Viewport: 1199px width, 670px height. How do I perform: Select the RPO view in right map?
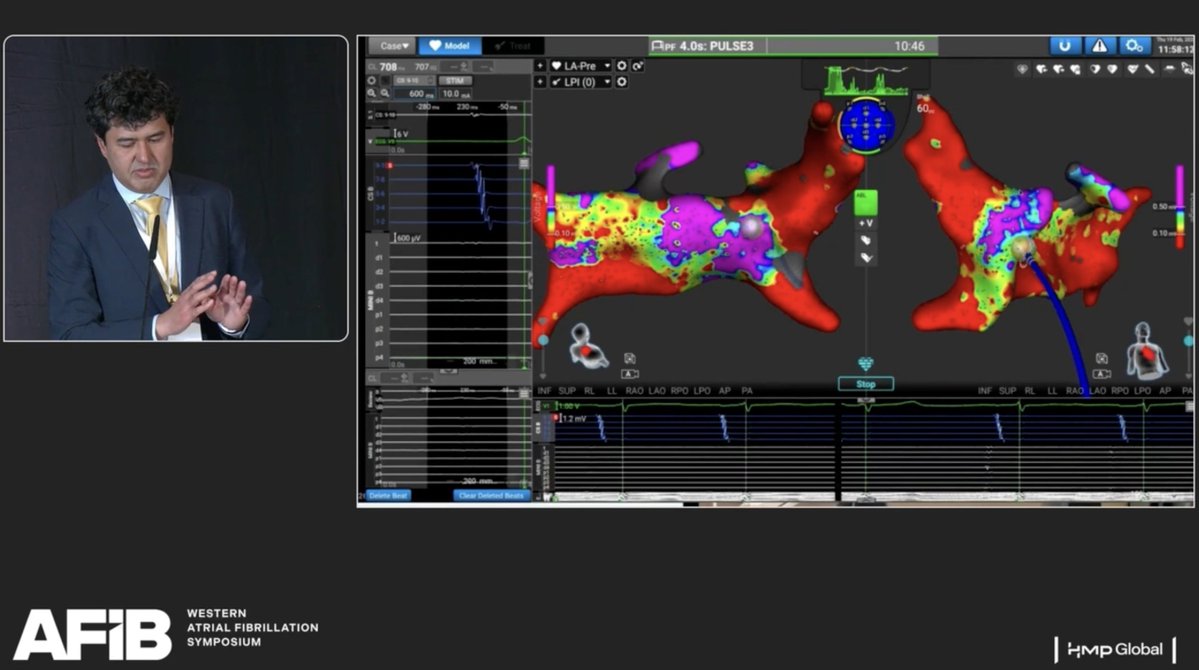point(1120,391)
